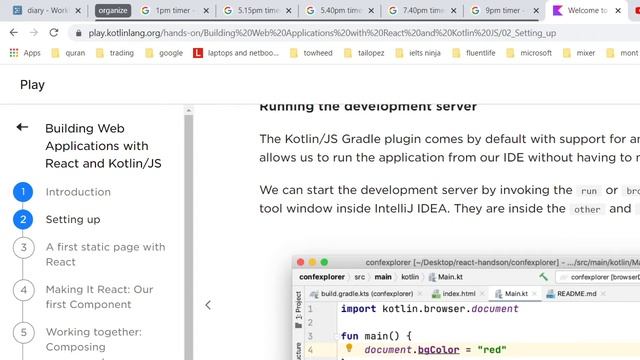Viewport: 640px width, 360px height.
Task: Open the mixer bookmark folder
Action: pyautogui.click(x=579, y=53)
